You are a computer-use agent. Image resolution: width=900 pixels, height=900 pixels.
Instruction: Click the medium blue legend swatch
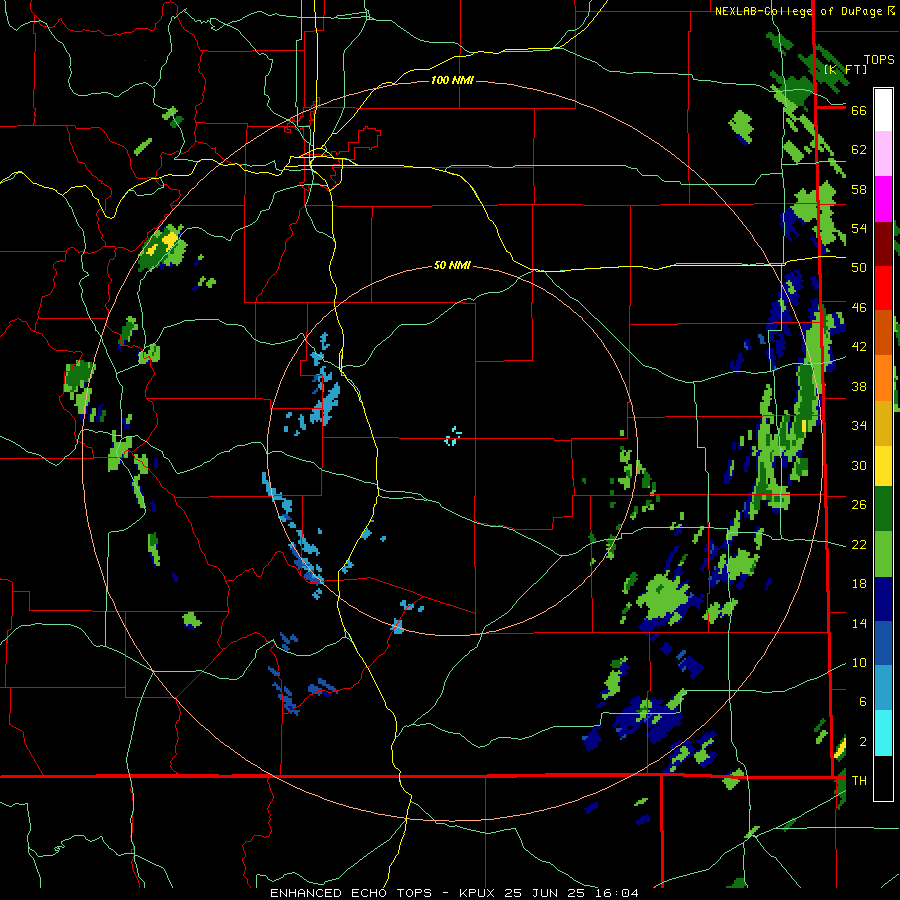[883, 643]
